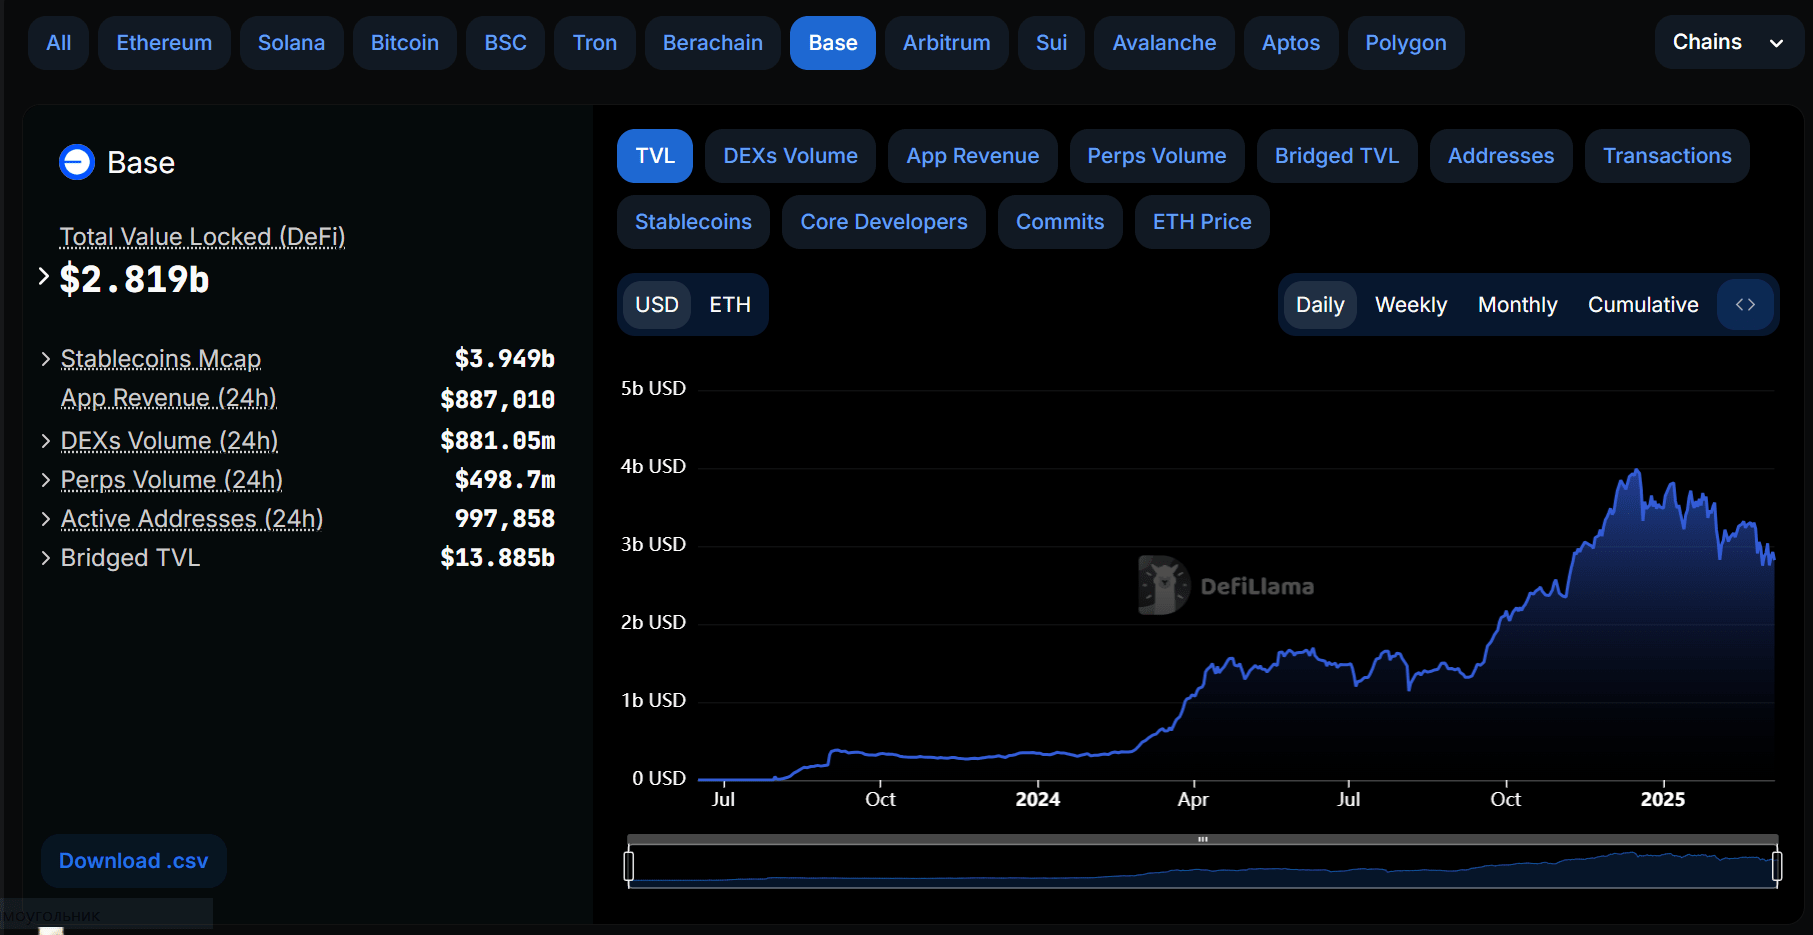Open the Stablecoins Mcap label
The width and height of the screenshot is (1813, 935).
[161, 359]
